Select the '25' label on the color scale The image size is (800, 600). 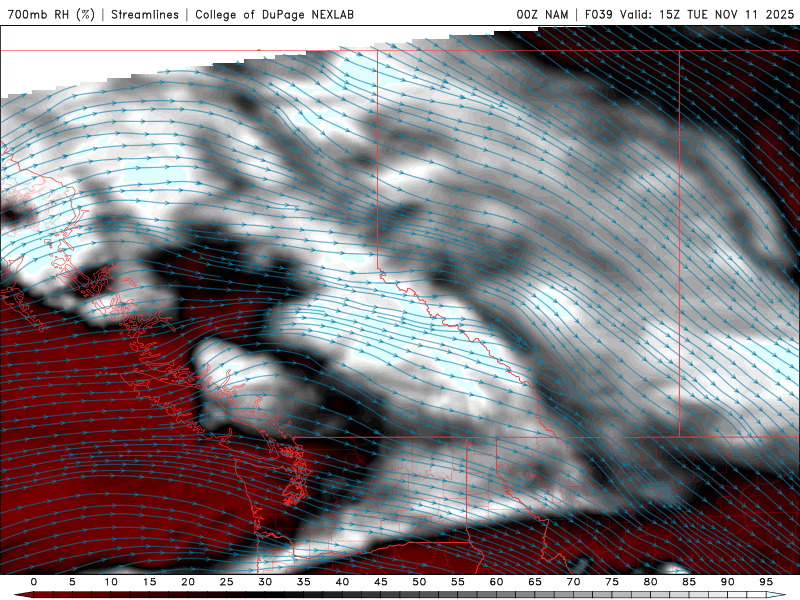tap(227, 582)
